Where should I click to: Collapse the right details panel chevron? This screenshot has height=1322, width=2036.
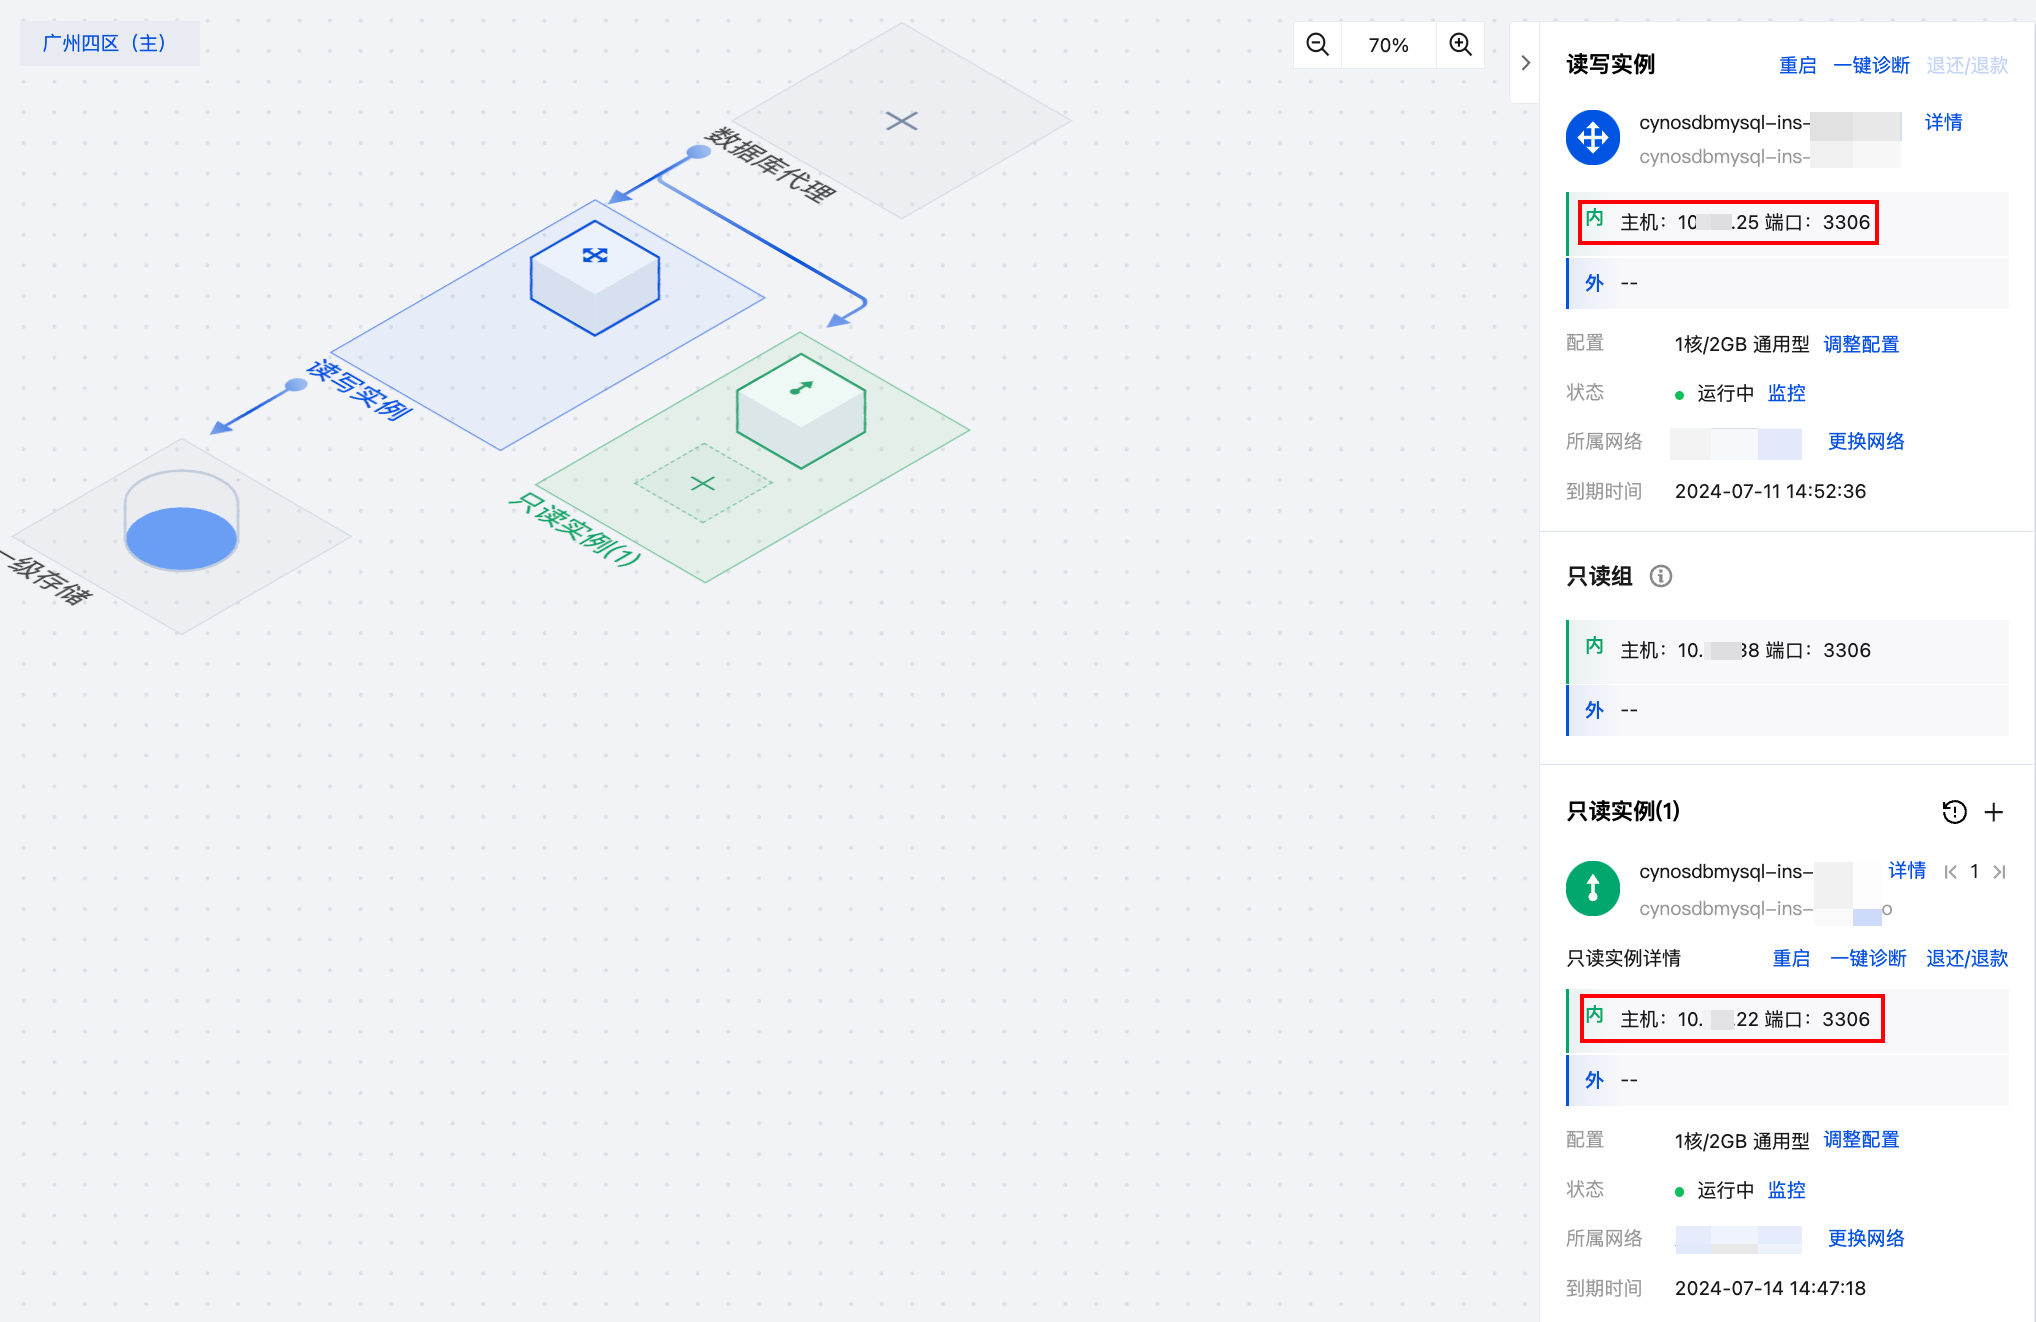click(1525, 63)
